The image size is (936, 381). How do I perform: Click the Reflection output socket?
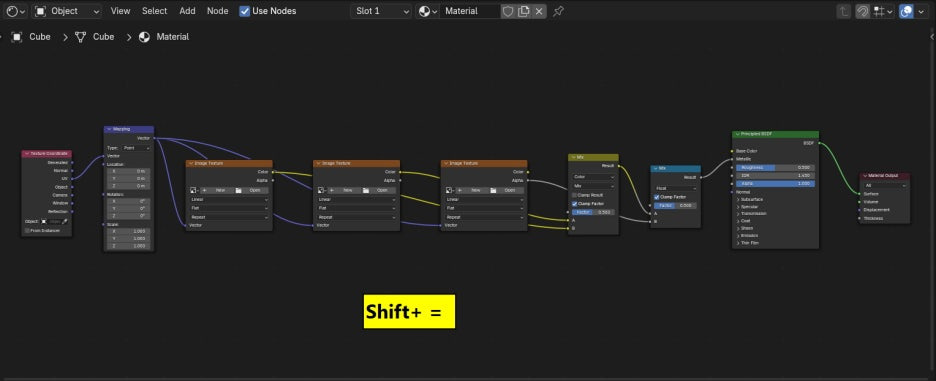tap(72, 211)
